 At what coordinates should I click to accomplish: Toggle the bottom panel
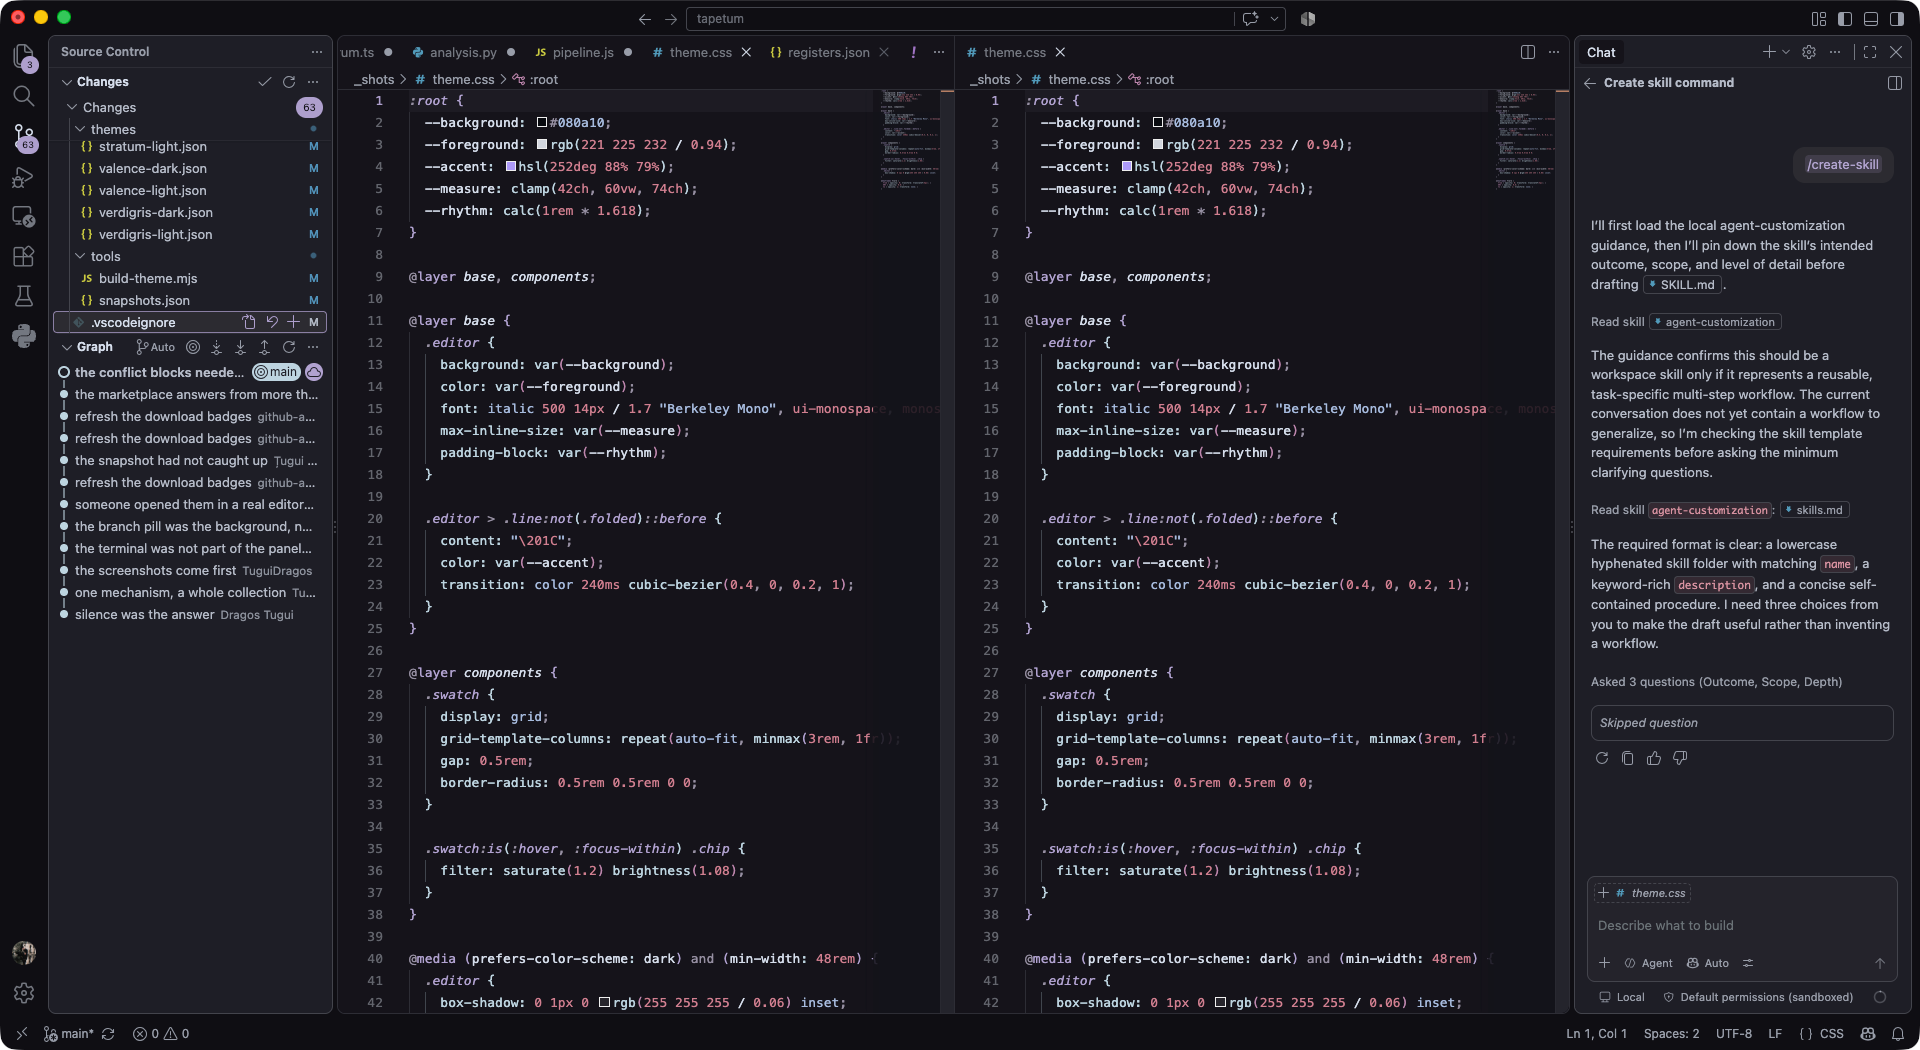tap(1871, 19)
